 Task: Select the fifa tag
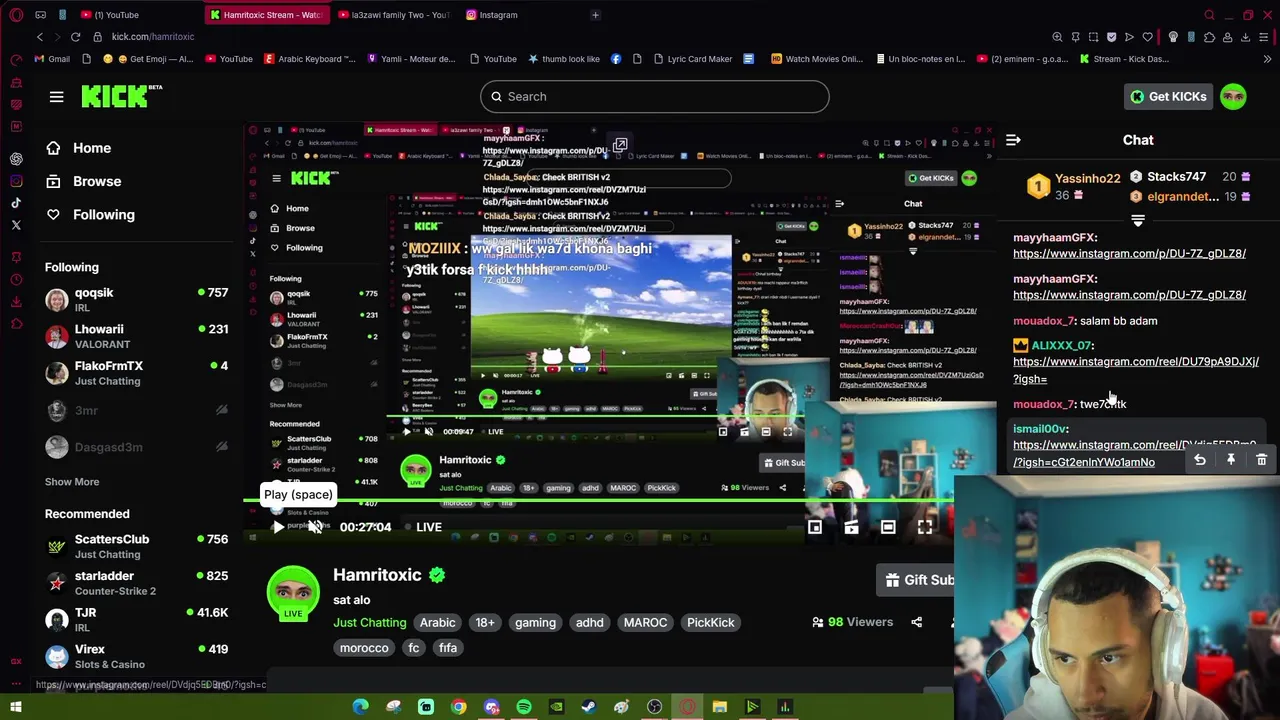447,648
